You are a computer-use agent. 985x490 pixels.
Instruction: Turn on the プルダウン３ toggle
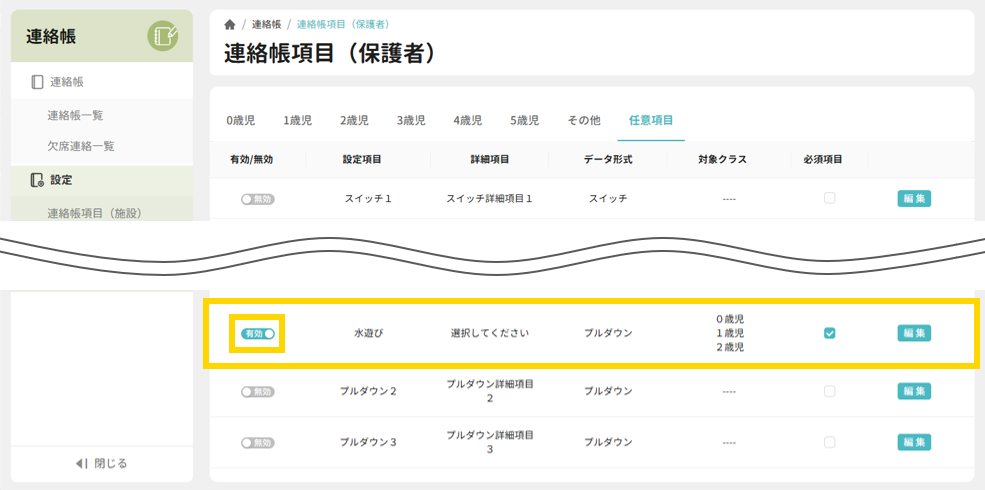[x=258, y=442]
